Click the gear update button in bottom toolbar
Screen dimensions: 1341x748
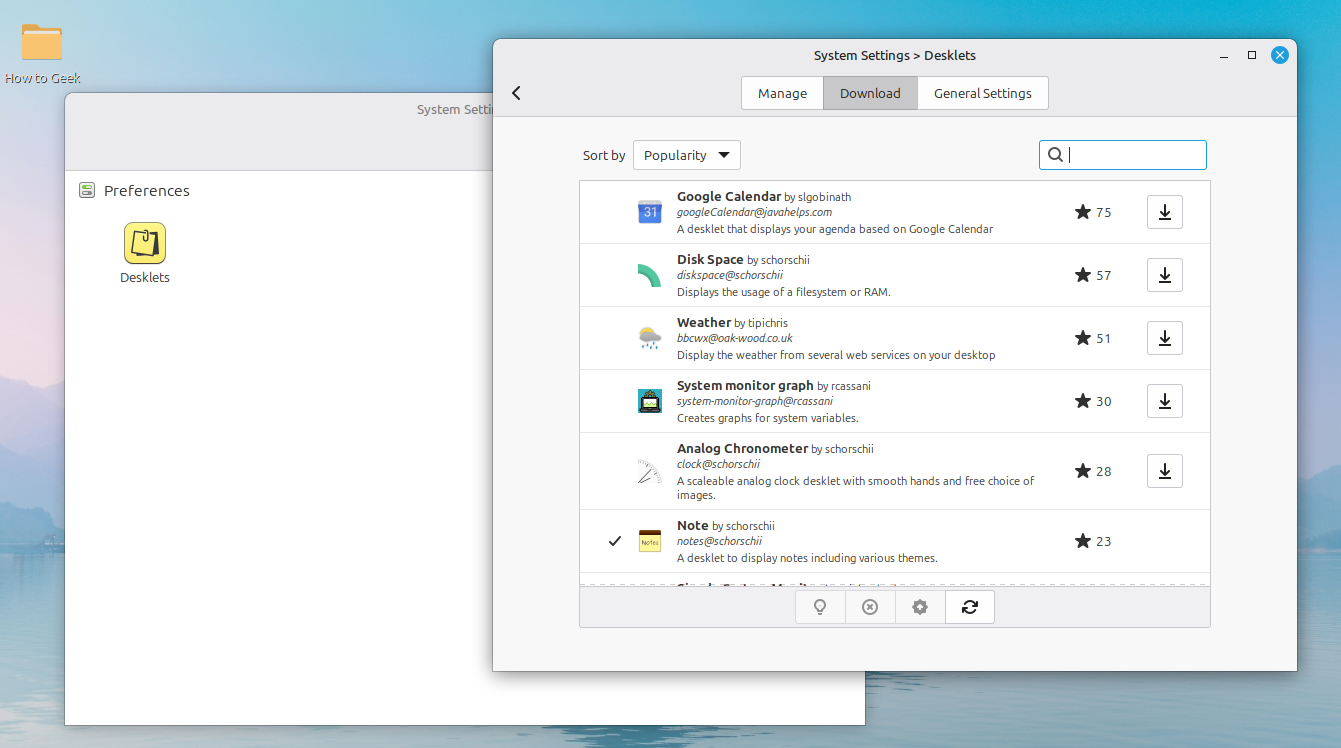click(x=920, y=607)
